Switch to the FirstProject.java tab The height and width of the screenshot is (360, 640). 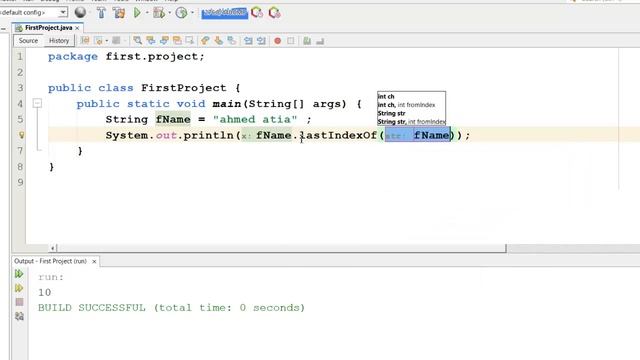(48, 28)
